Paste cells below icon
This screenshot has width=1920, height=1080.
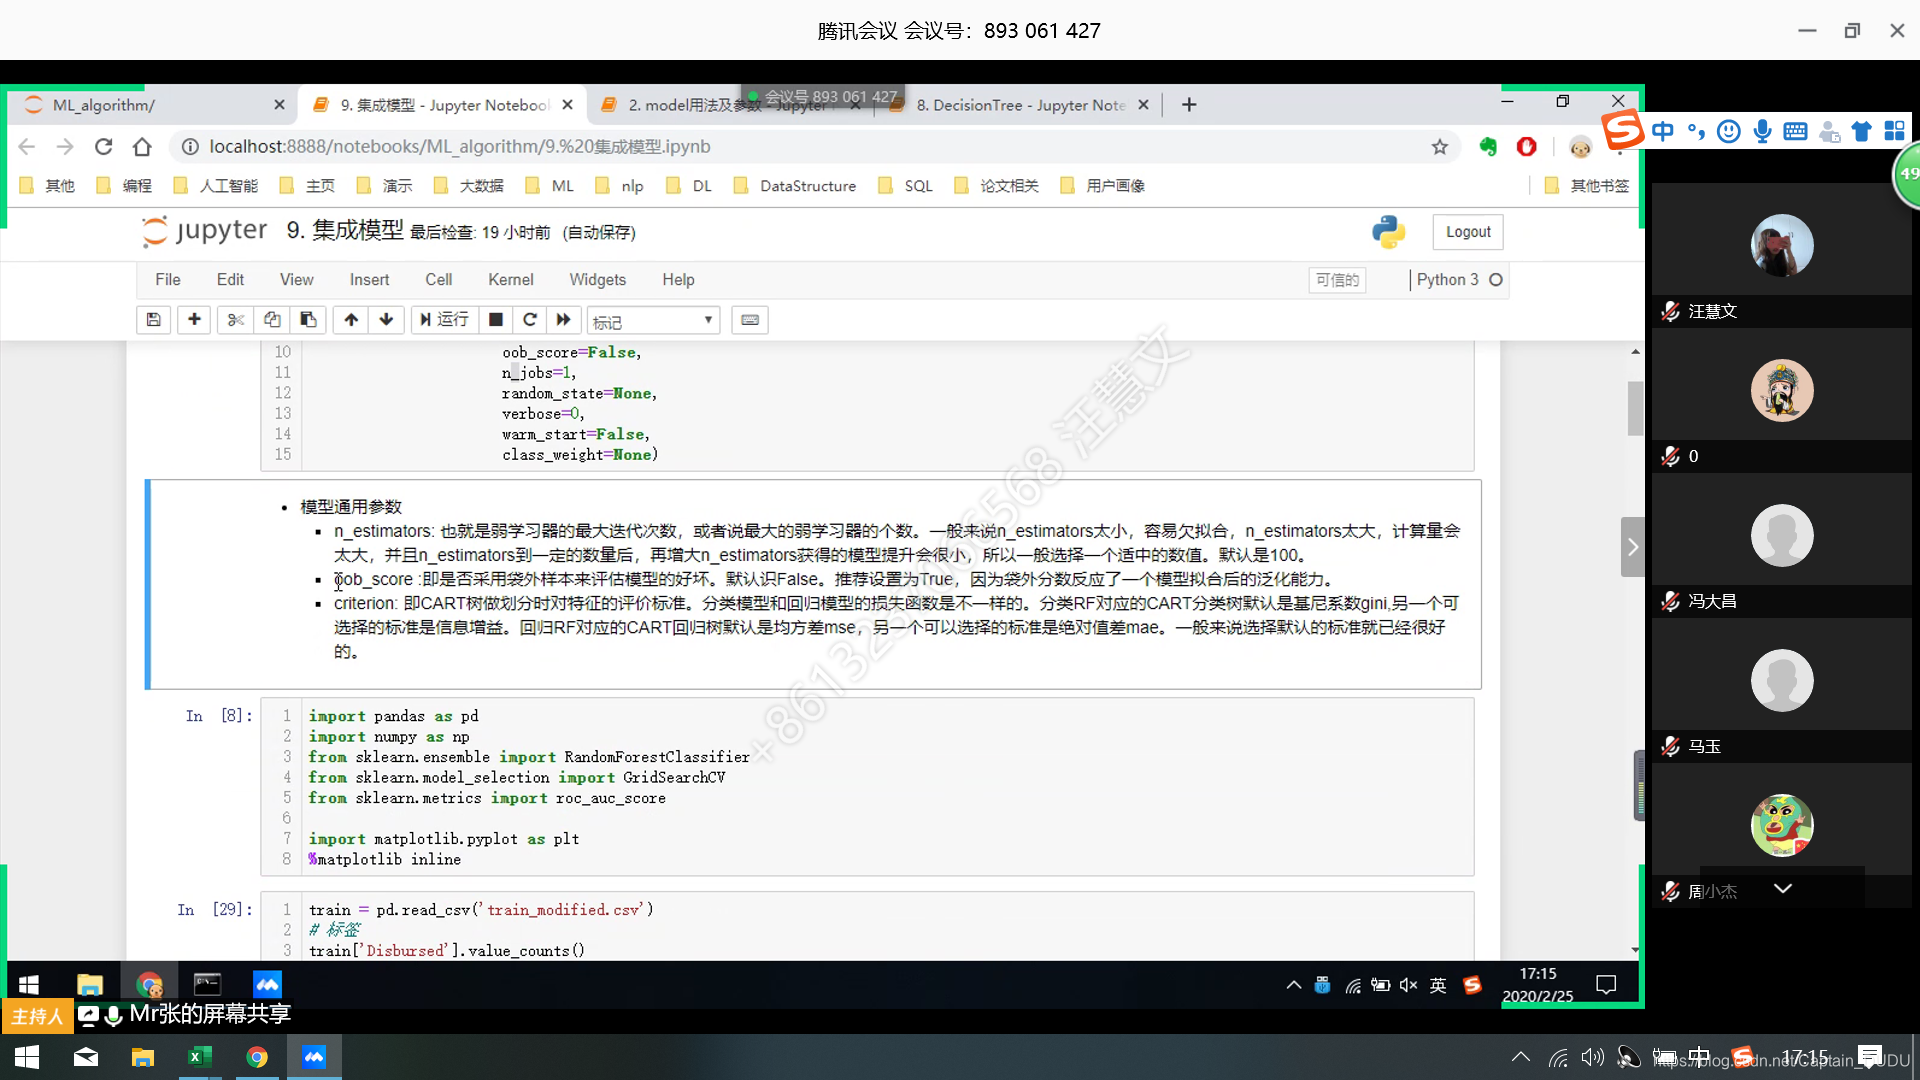[308, 320]
